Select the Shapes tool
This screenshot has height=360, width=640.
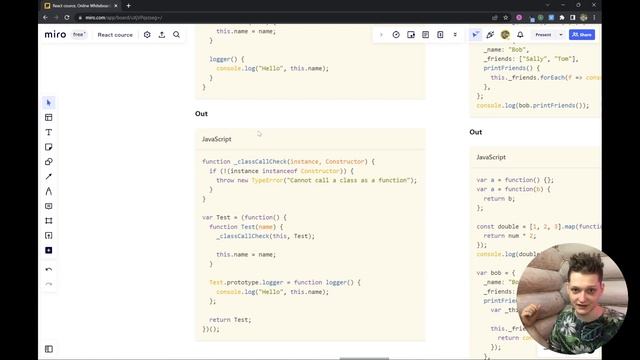click(49, 162)
